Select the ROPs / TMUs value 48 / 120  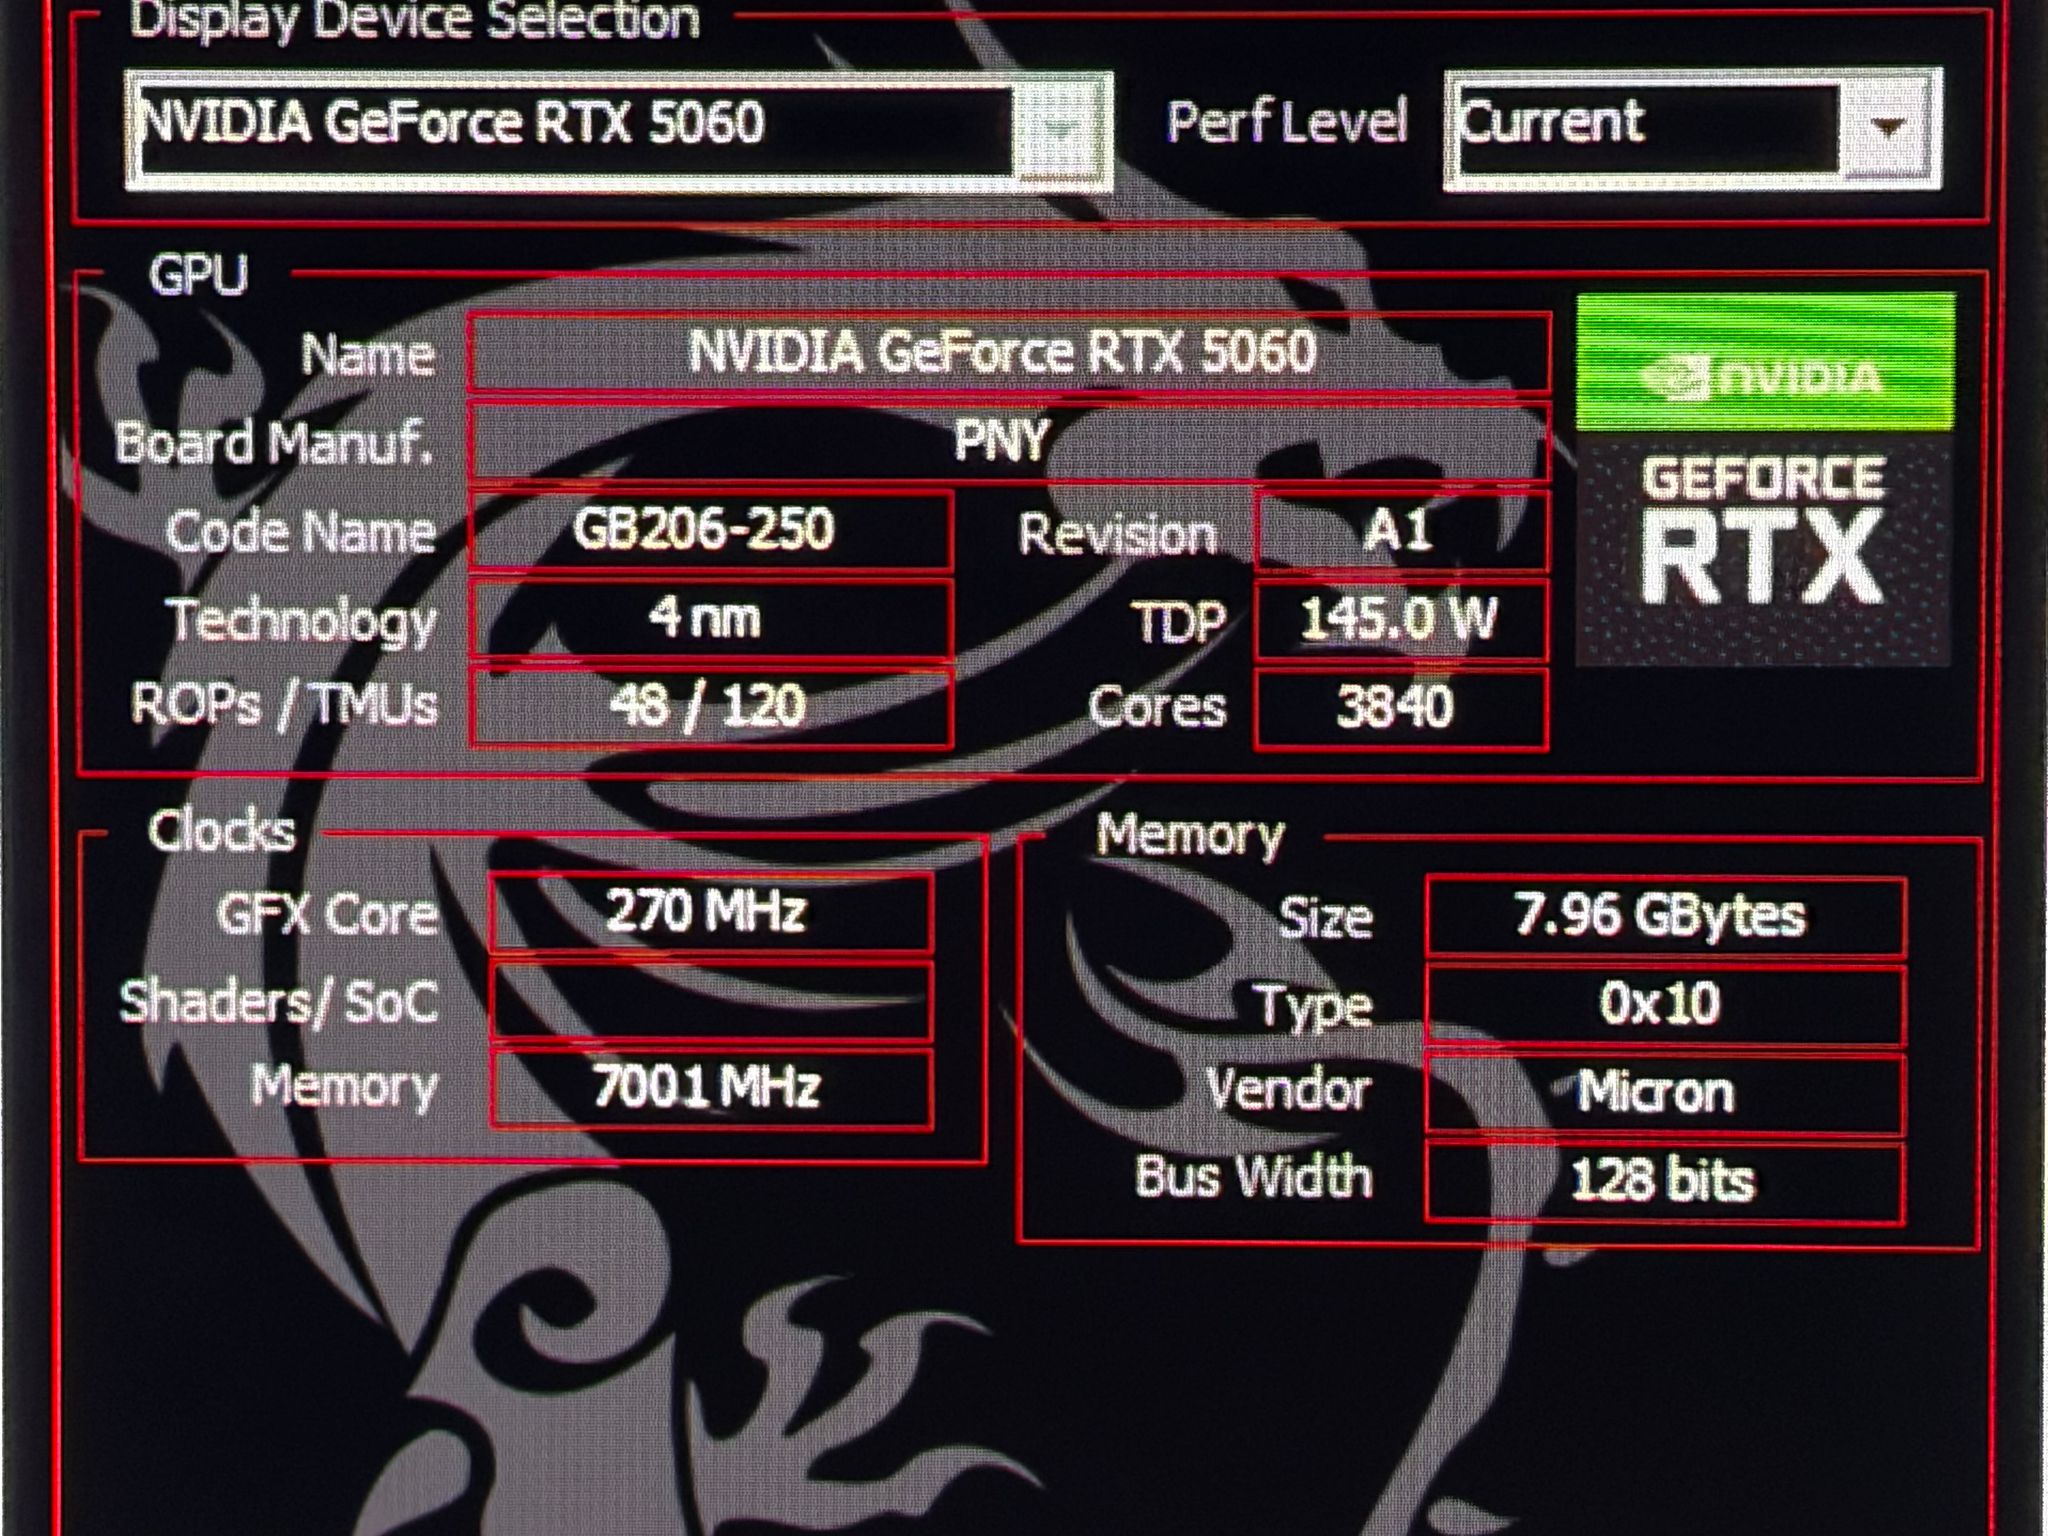pos(710,707)
